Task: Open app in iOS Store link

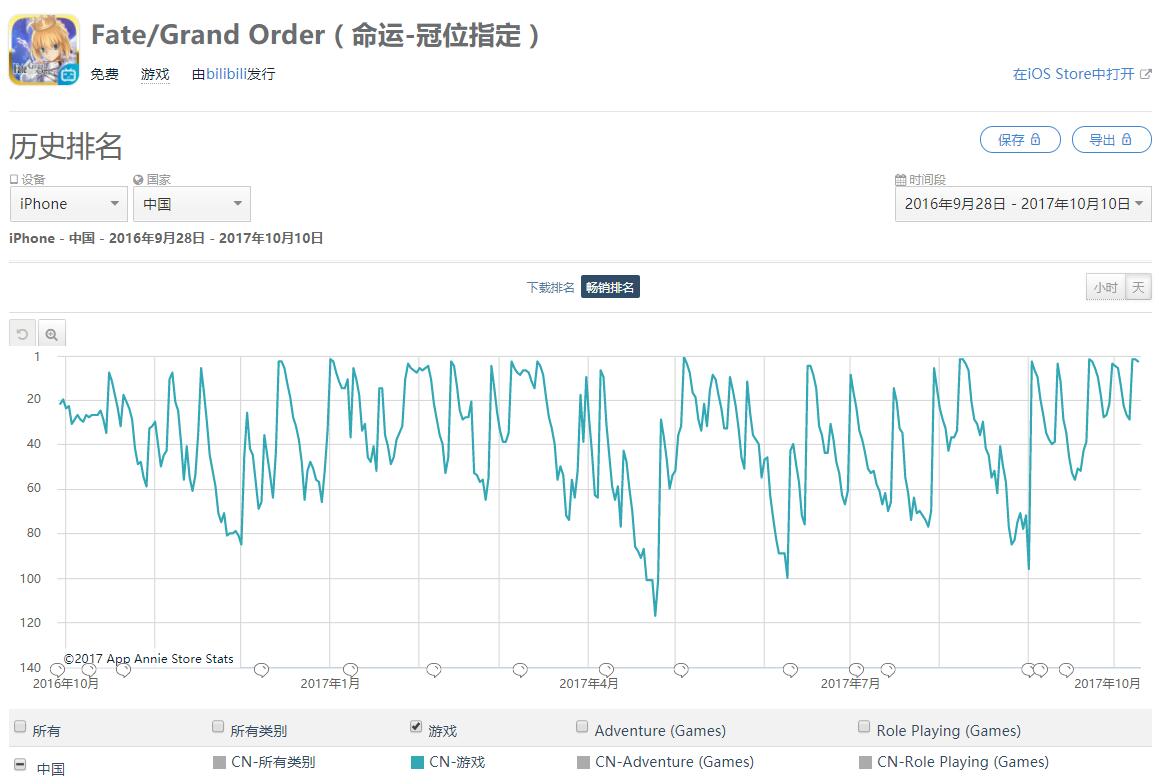Action: (x=1073, y=74)
